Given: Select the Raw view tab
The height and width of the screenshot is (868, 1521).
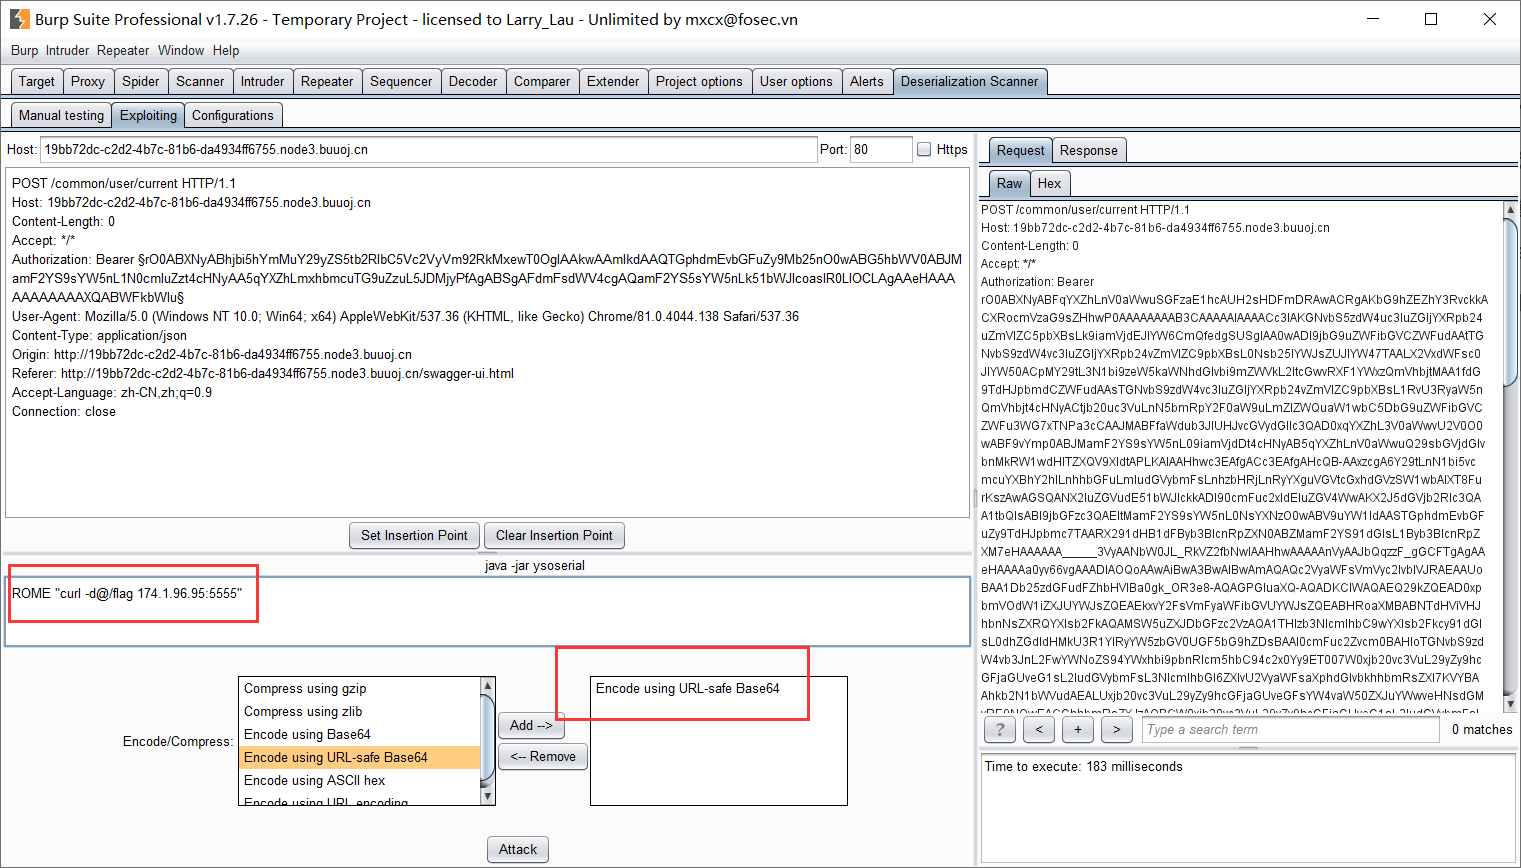Looking at the screenshot, I should pyautogui.click(x=1010, y=183).
